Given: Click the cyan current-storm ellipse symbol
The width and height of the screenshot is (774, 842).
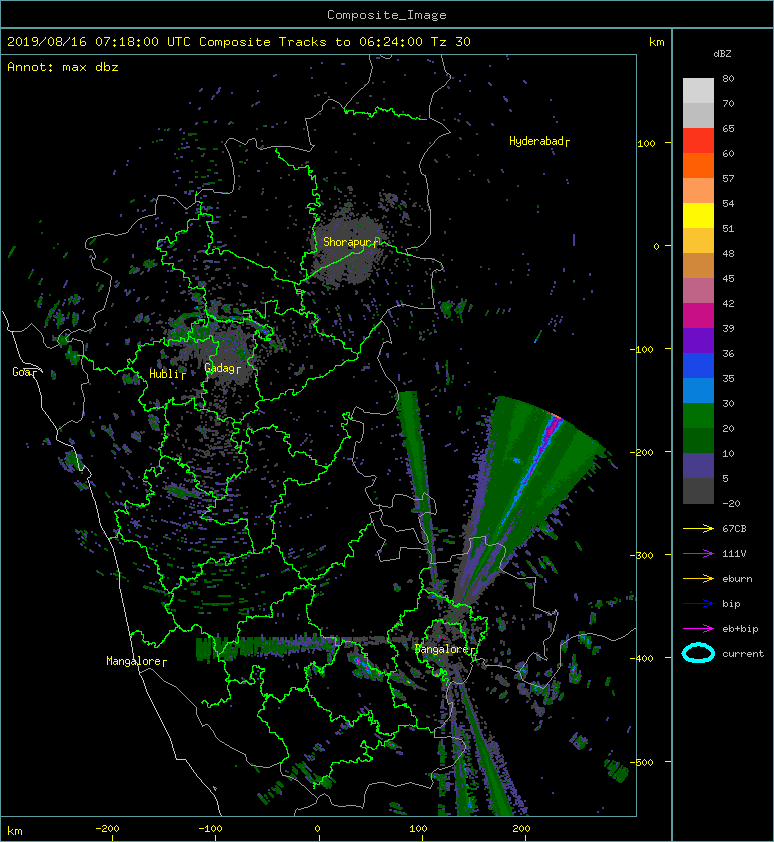Looking at the screenshot, I should pyautogui.click(x=698, y=654).
